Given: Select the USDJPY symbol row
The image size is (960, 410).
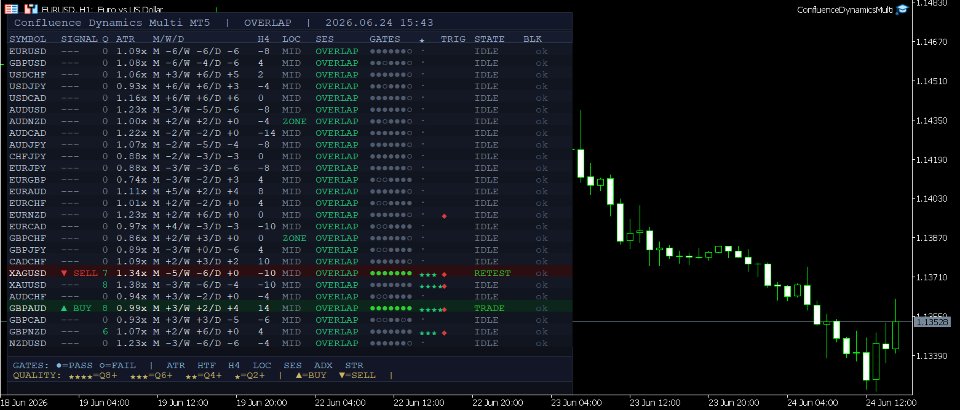Looking at the screenshot, I should click(x=290, y=86).
